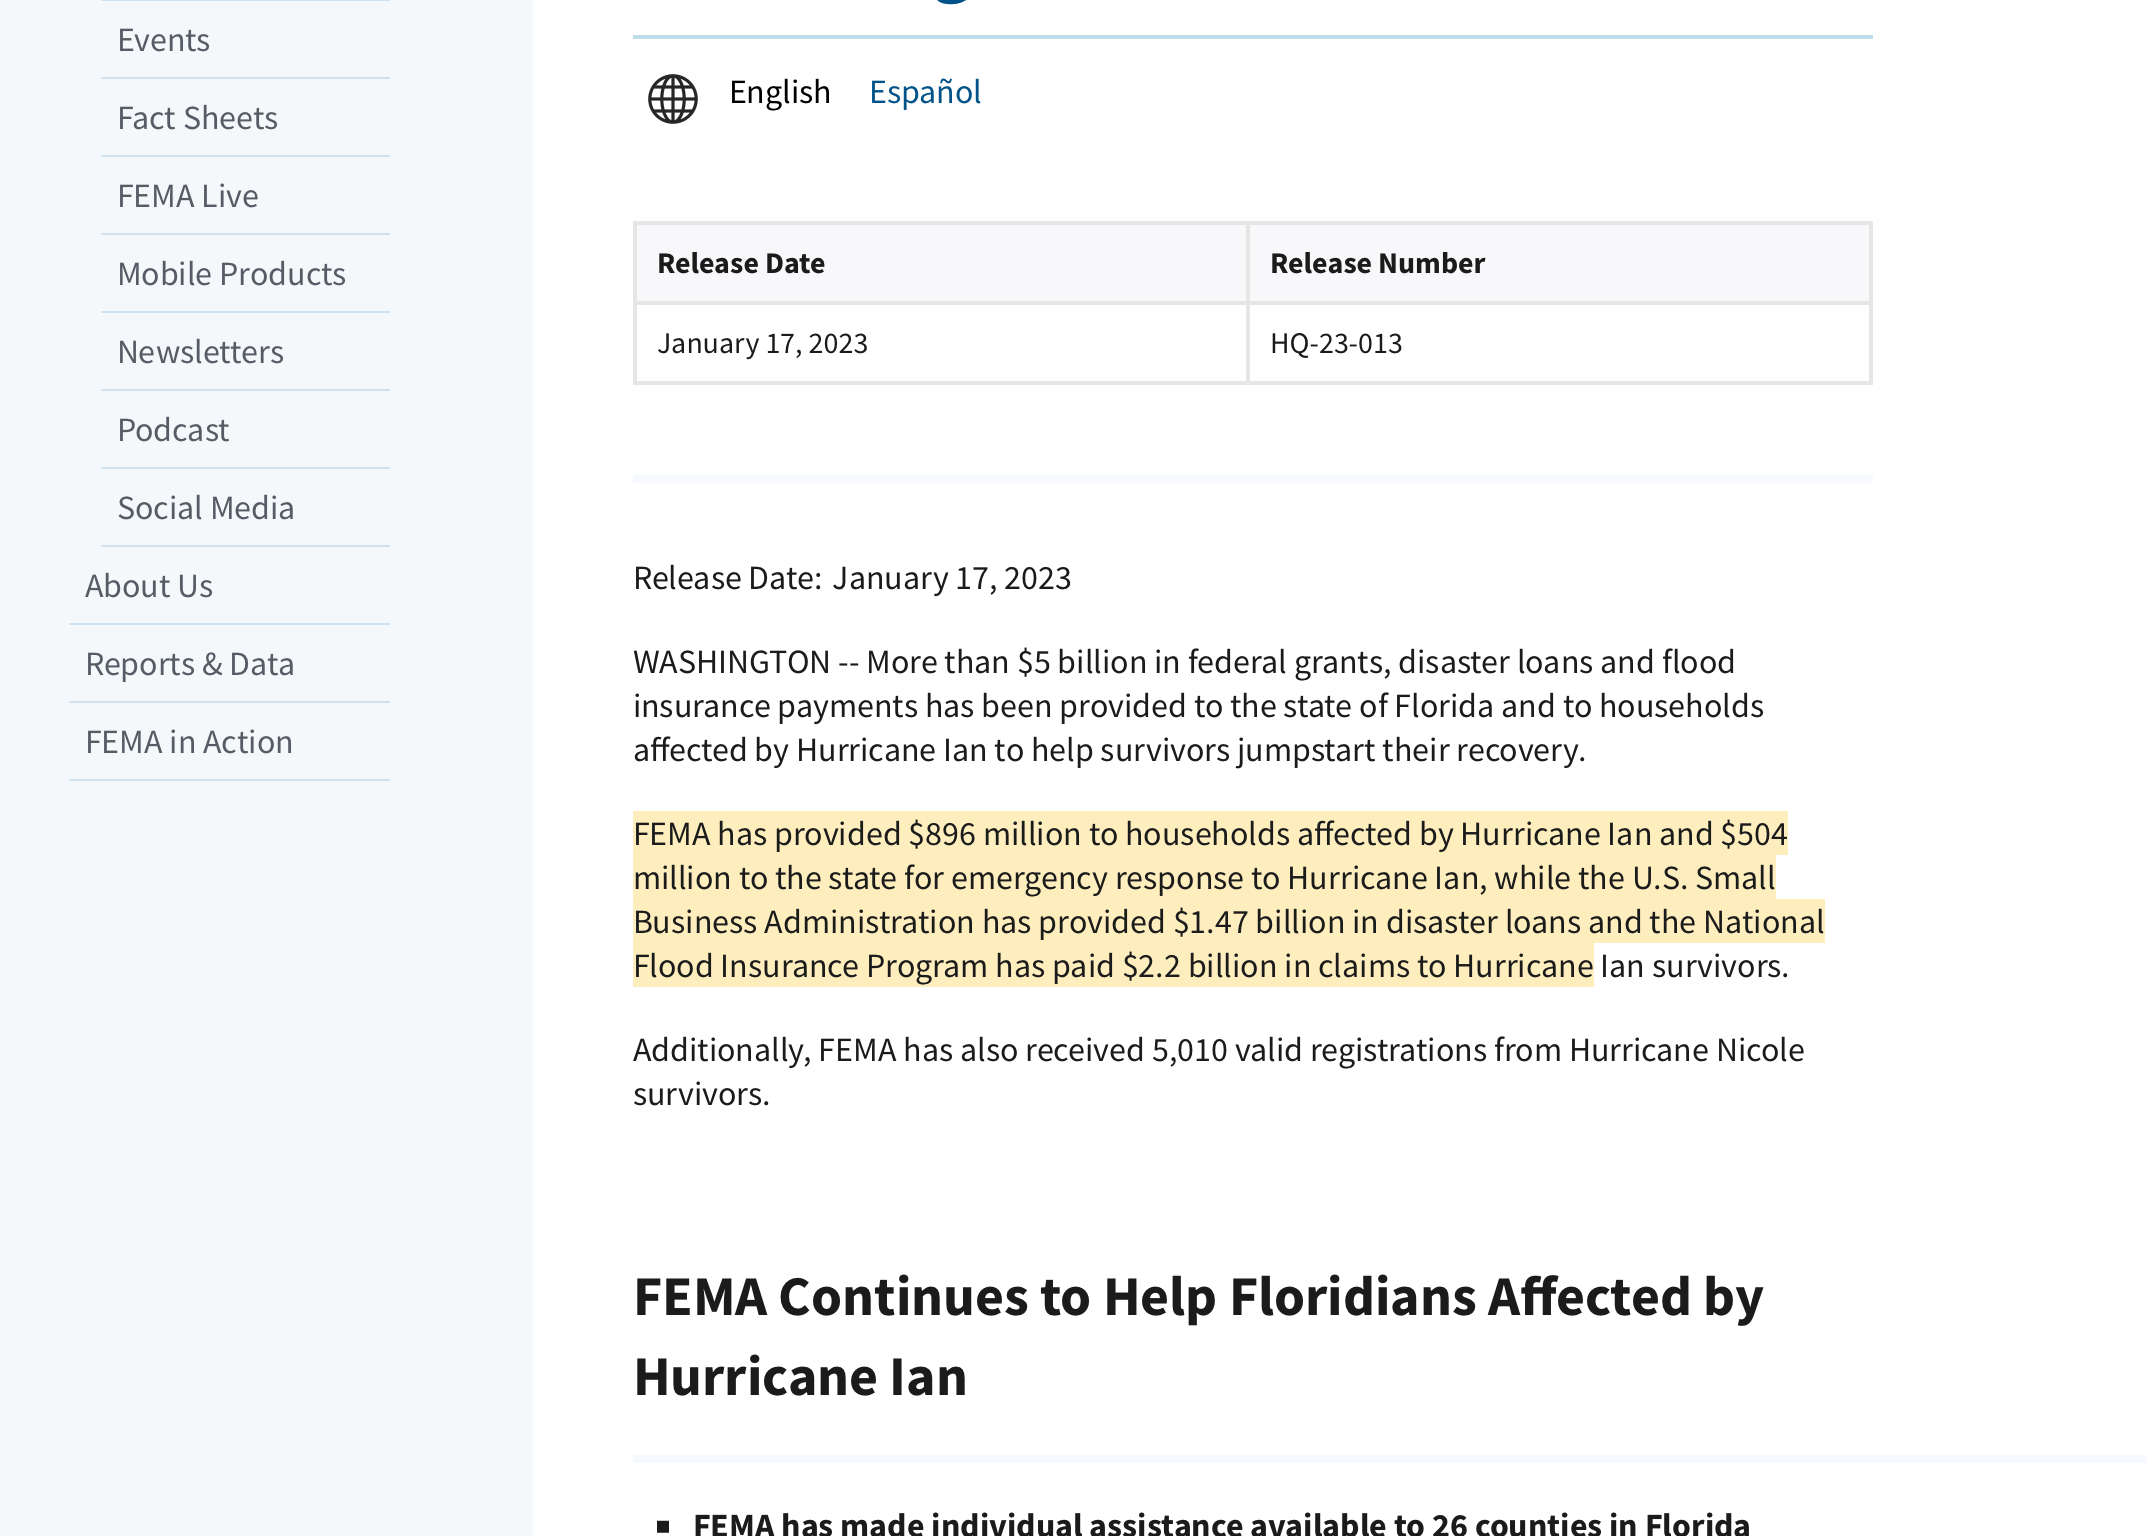The width and height of the screenshot is (2147, 1536).
Task: Open the FEMA Live page
Action: point(188,196)
